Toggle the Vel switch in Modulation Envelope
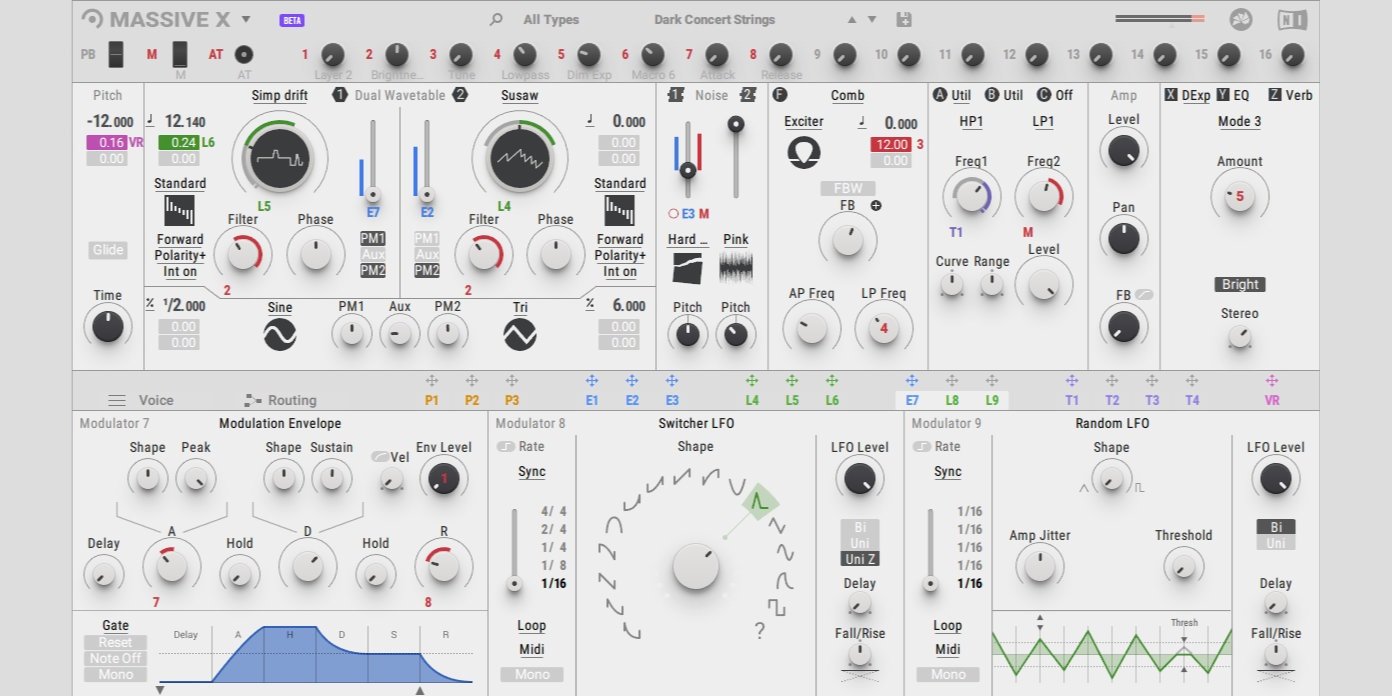Screen dimensions: 1392x696 379,457
